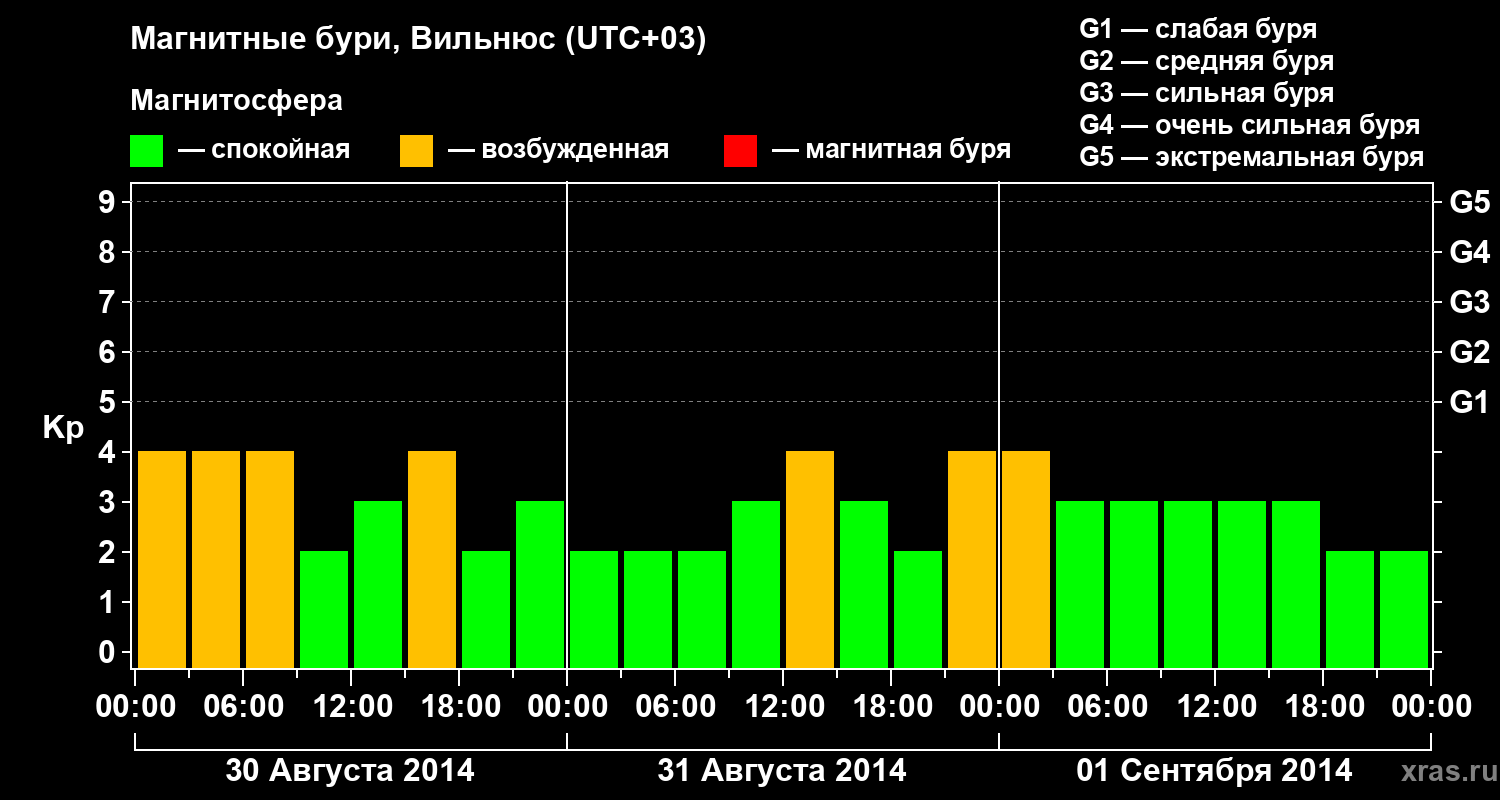Click the 'G4 — очень сильная буря' legend line
This screenshot has width=1500, height=800.
point(1249,125)
